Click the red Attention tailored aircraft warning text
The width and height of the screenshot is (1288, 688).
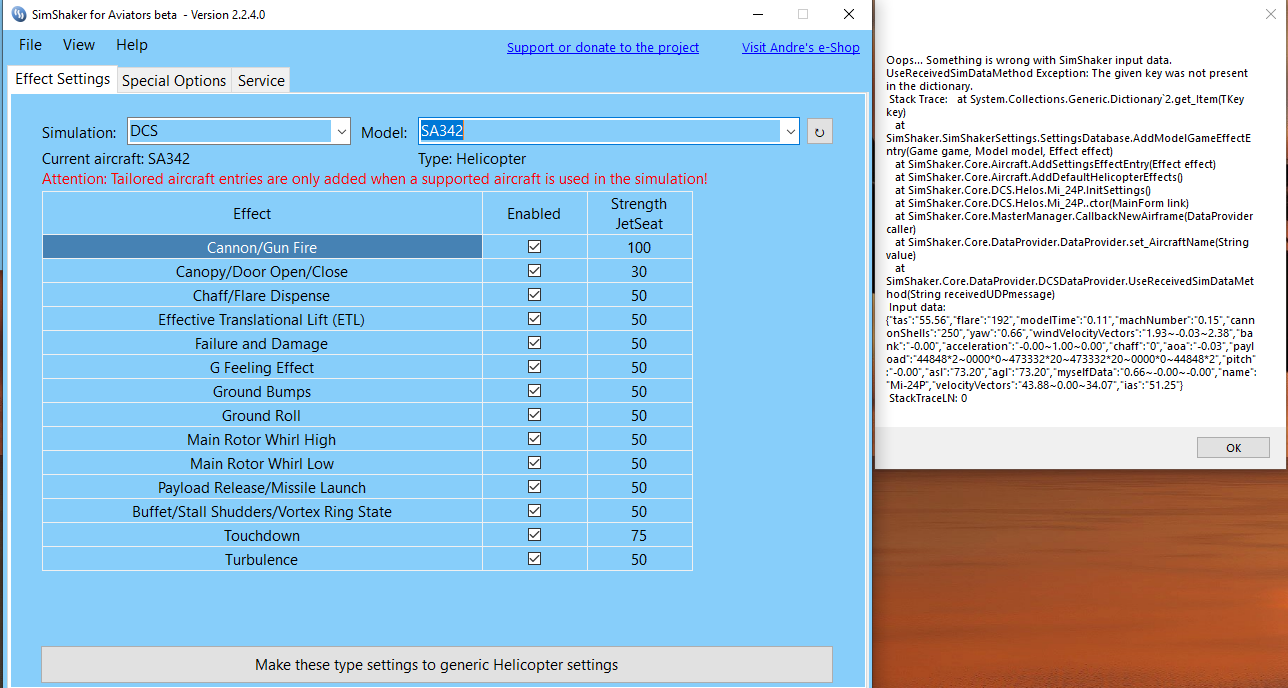tap(375, 179)
